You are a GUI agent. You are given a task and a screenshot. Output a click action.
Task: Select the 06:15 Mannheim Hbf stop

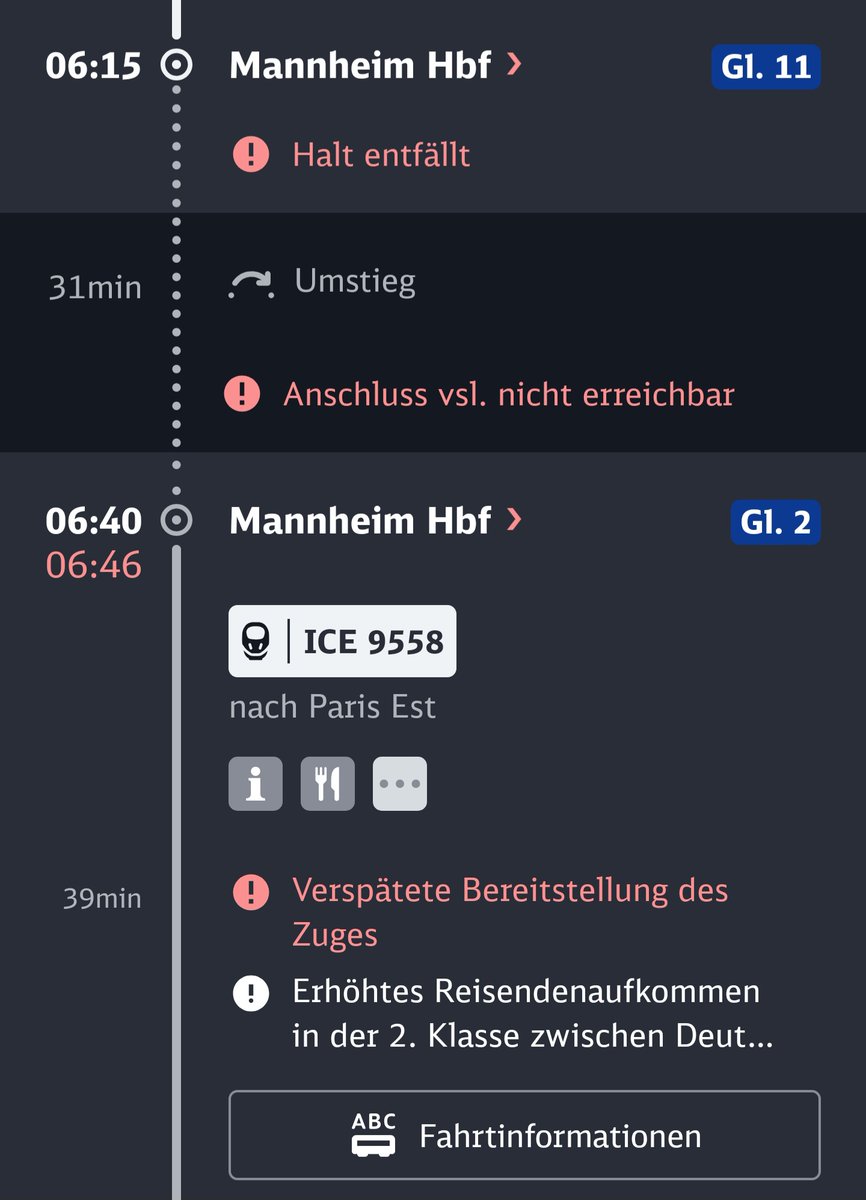[360, 66]
